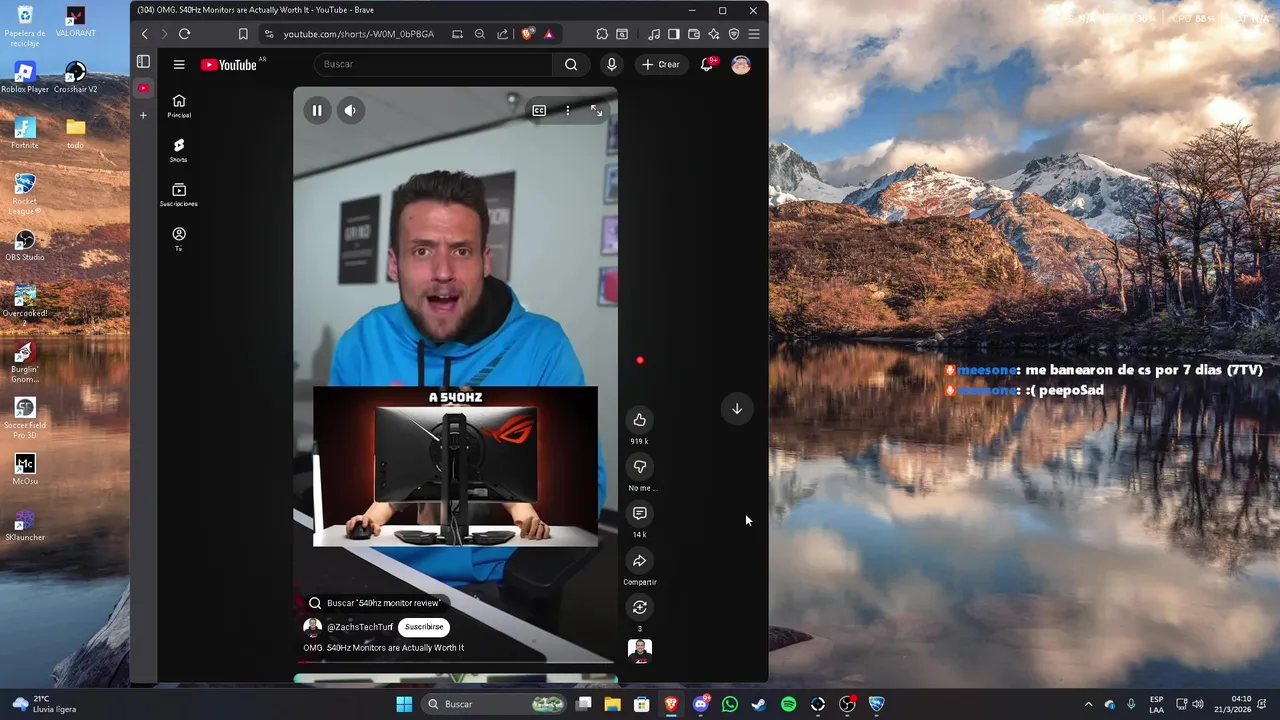Open @ZachsTechTurf channel link
The width and height of the screenshot is (1280, 720).
click(360, 627)
